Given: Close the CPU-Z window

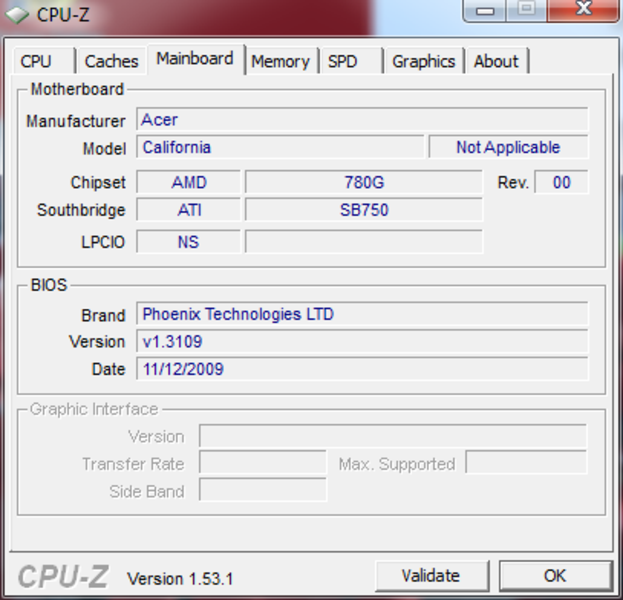Looking at the screenshot, I should point(583,10).
